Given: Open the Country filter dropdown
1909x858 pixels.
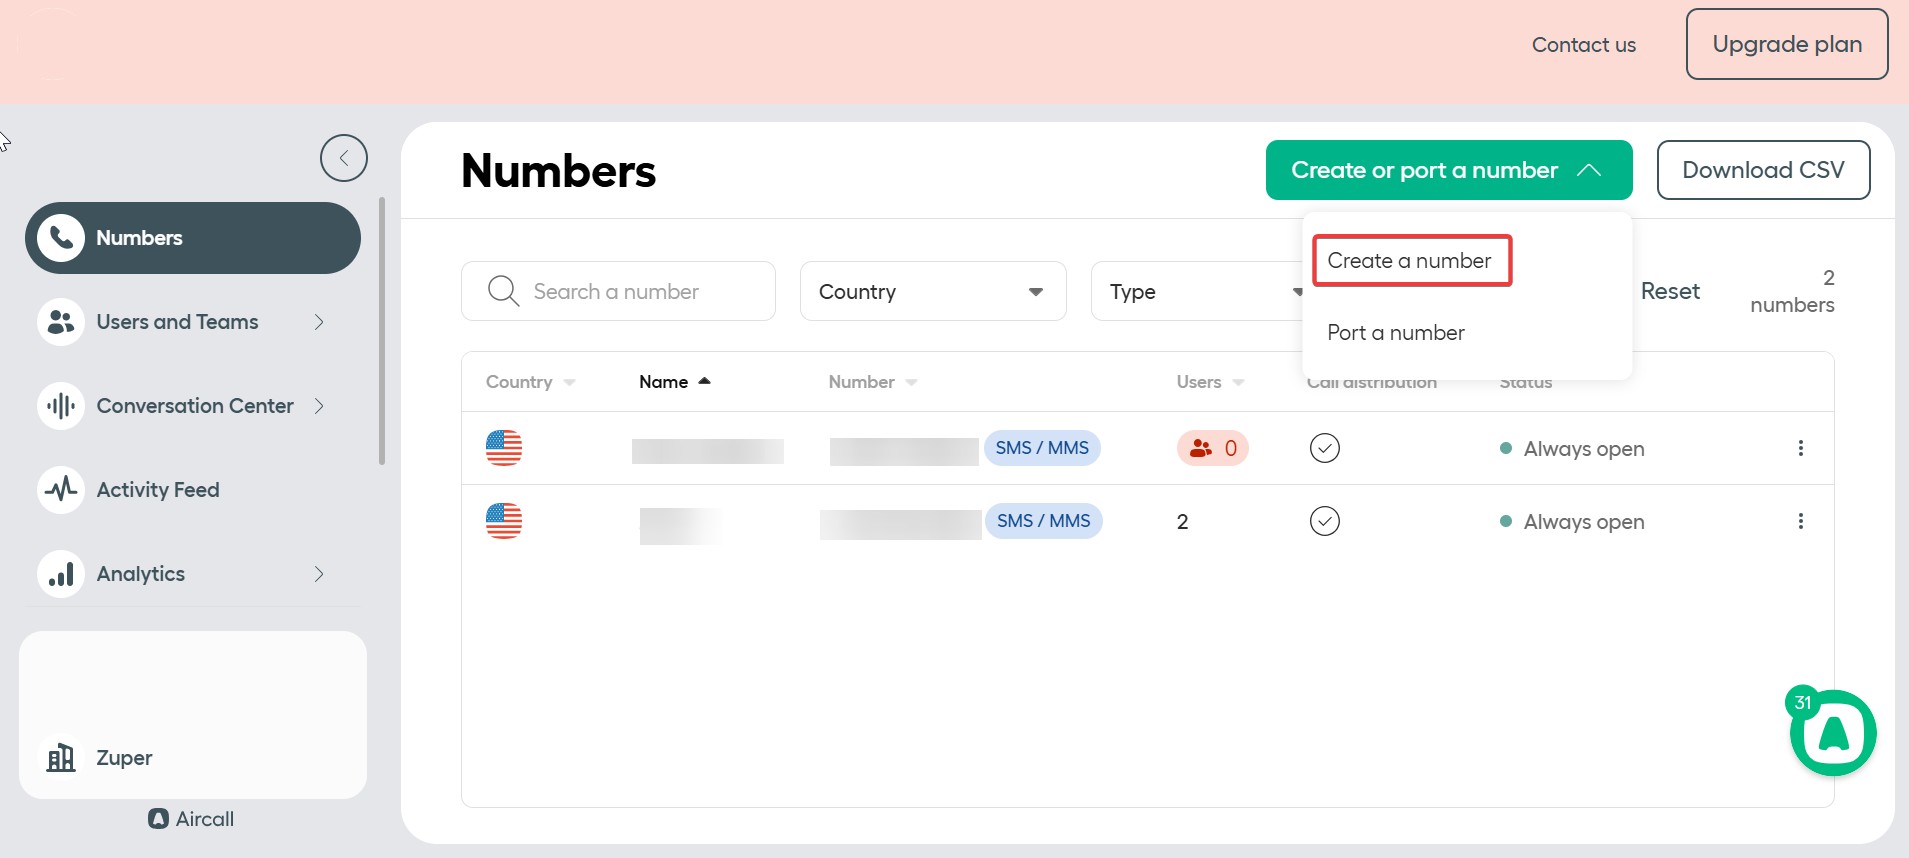Looking at the screenshot, I should coord(932,291).
